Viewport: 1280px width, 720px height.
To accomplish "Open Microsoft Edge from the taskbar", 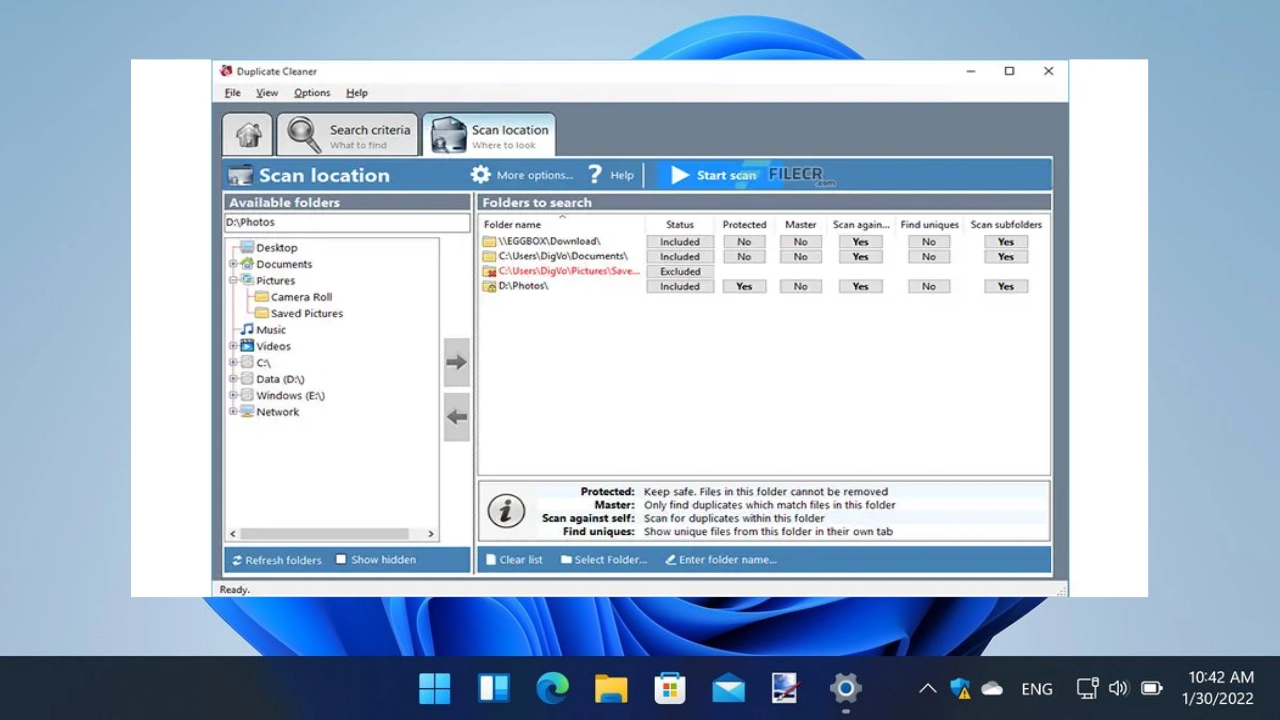I will pyautogui.click(x=552, y=688).
